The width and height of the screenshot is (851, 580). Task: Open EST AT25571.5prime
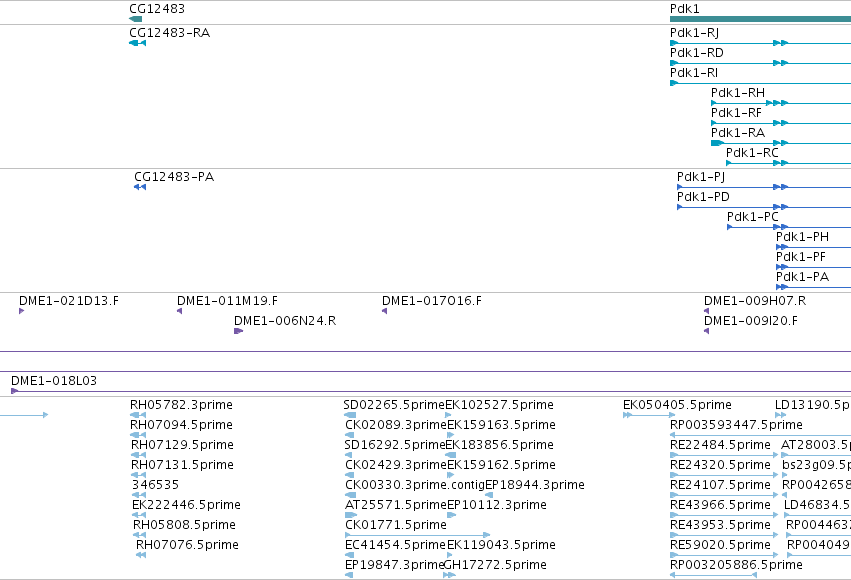(396, 505)
